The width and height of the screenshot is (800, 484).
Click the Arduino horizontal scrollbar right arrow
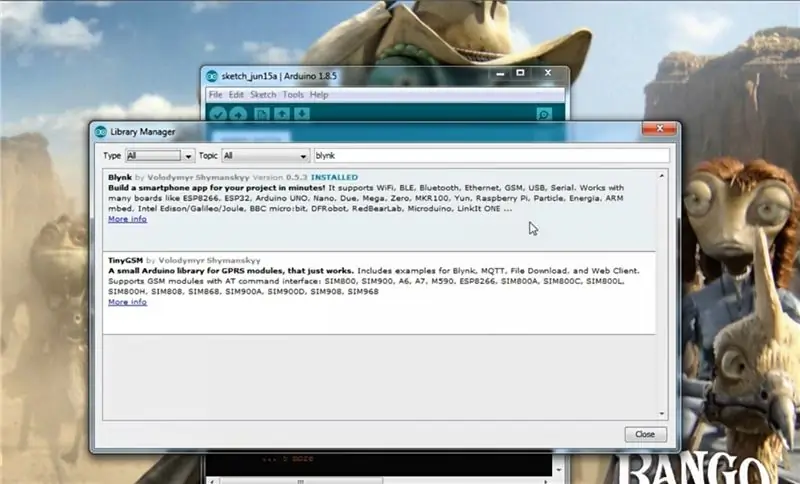(x=546, y=481)
